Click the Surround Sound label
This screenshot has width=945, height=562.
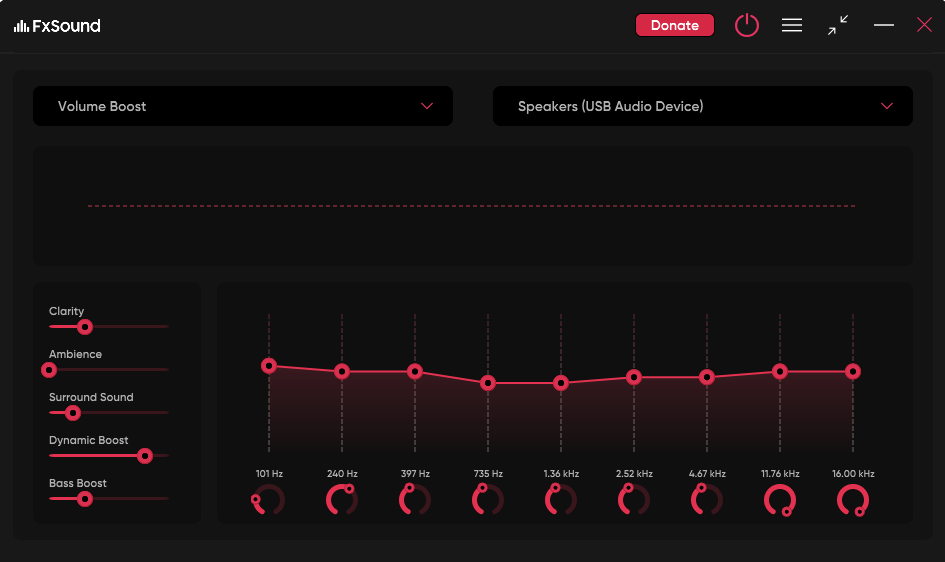91,397
